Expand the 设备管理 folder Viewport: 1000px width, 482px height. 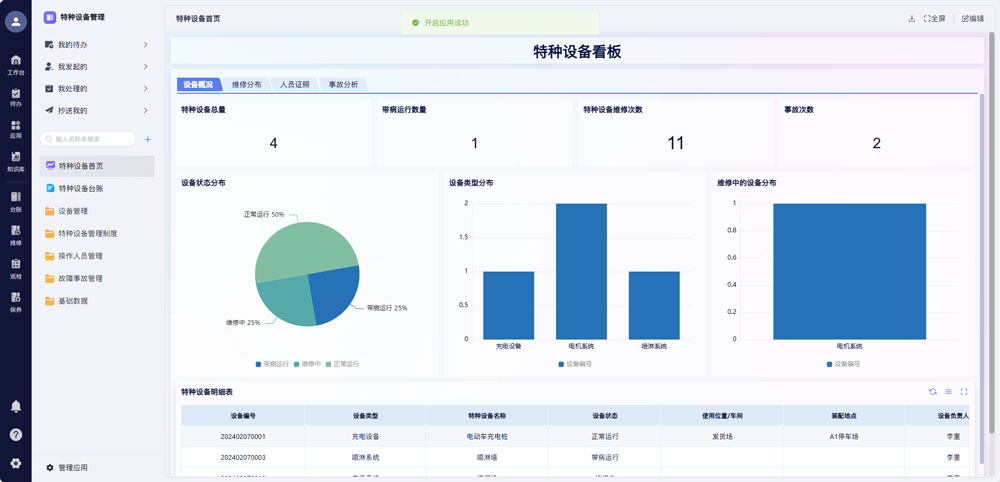73,211
